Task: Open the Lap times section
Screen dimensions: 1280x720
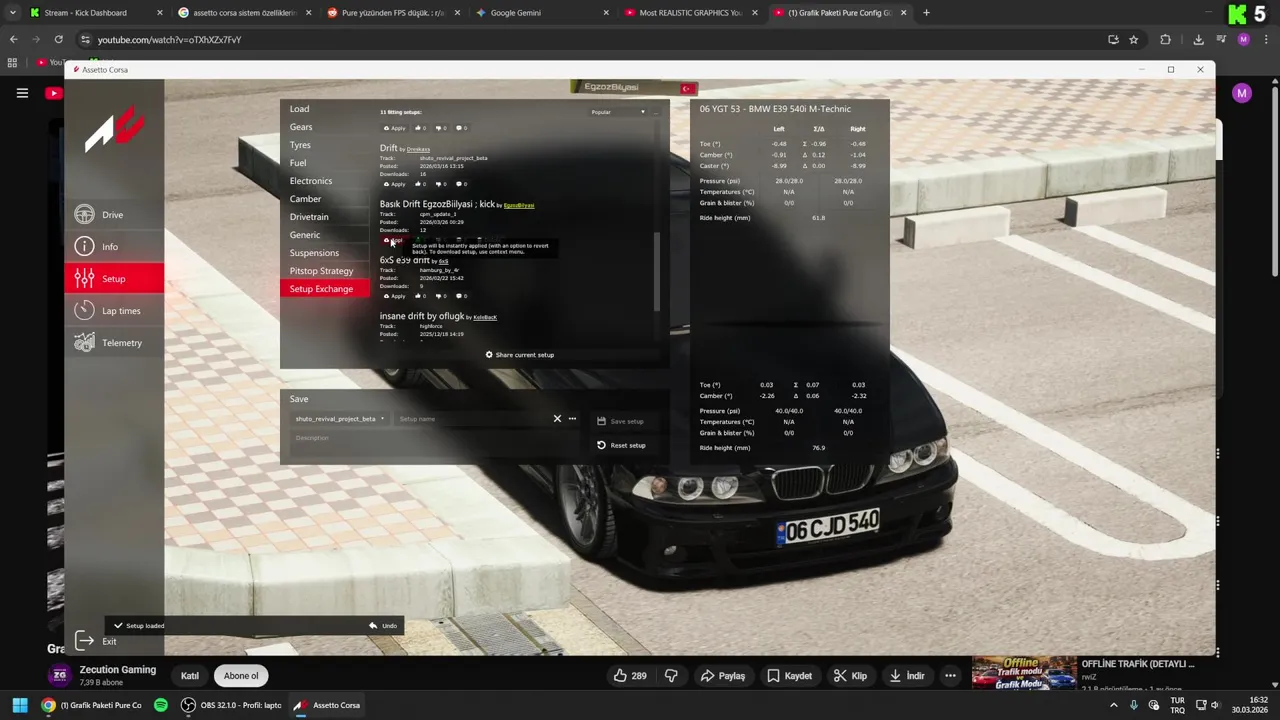Action: pos(114,311)
